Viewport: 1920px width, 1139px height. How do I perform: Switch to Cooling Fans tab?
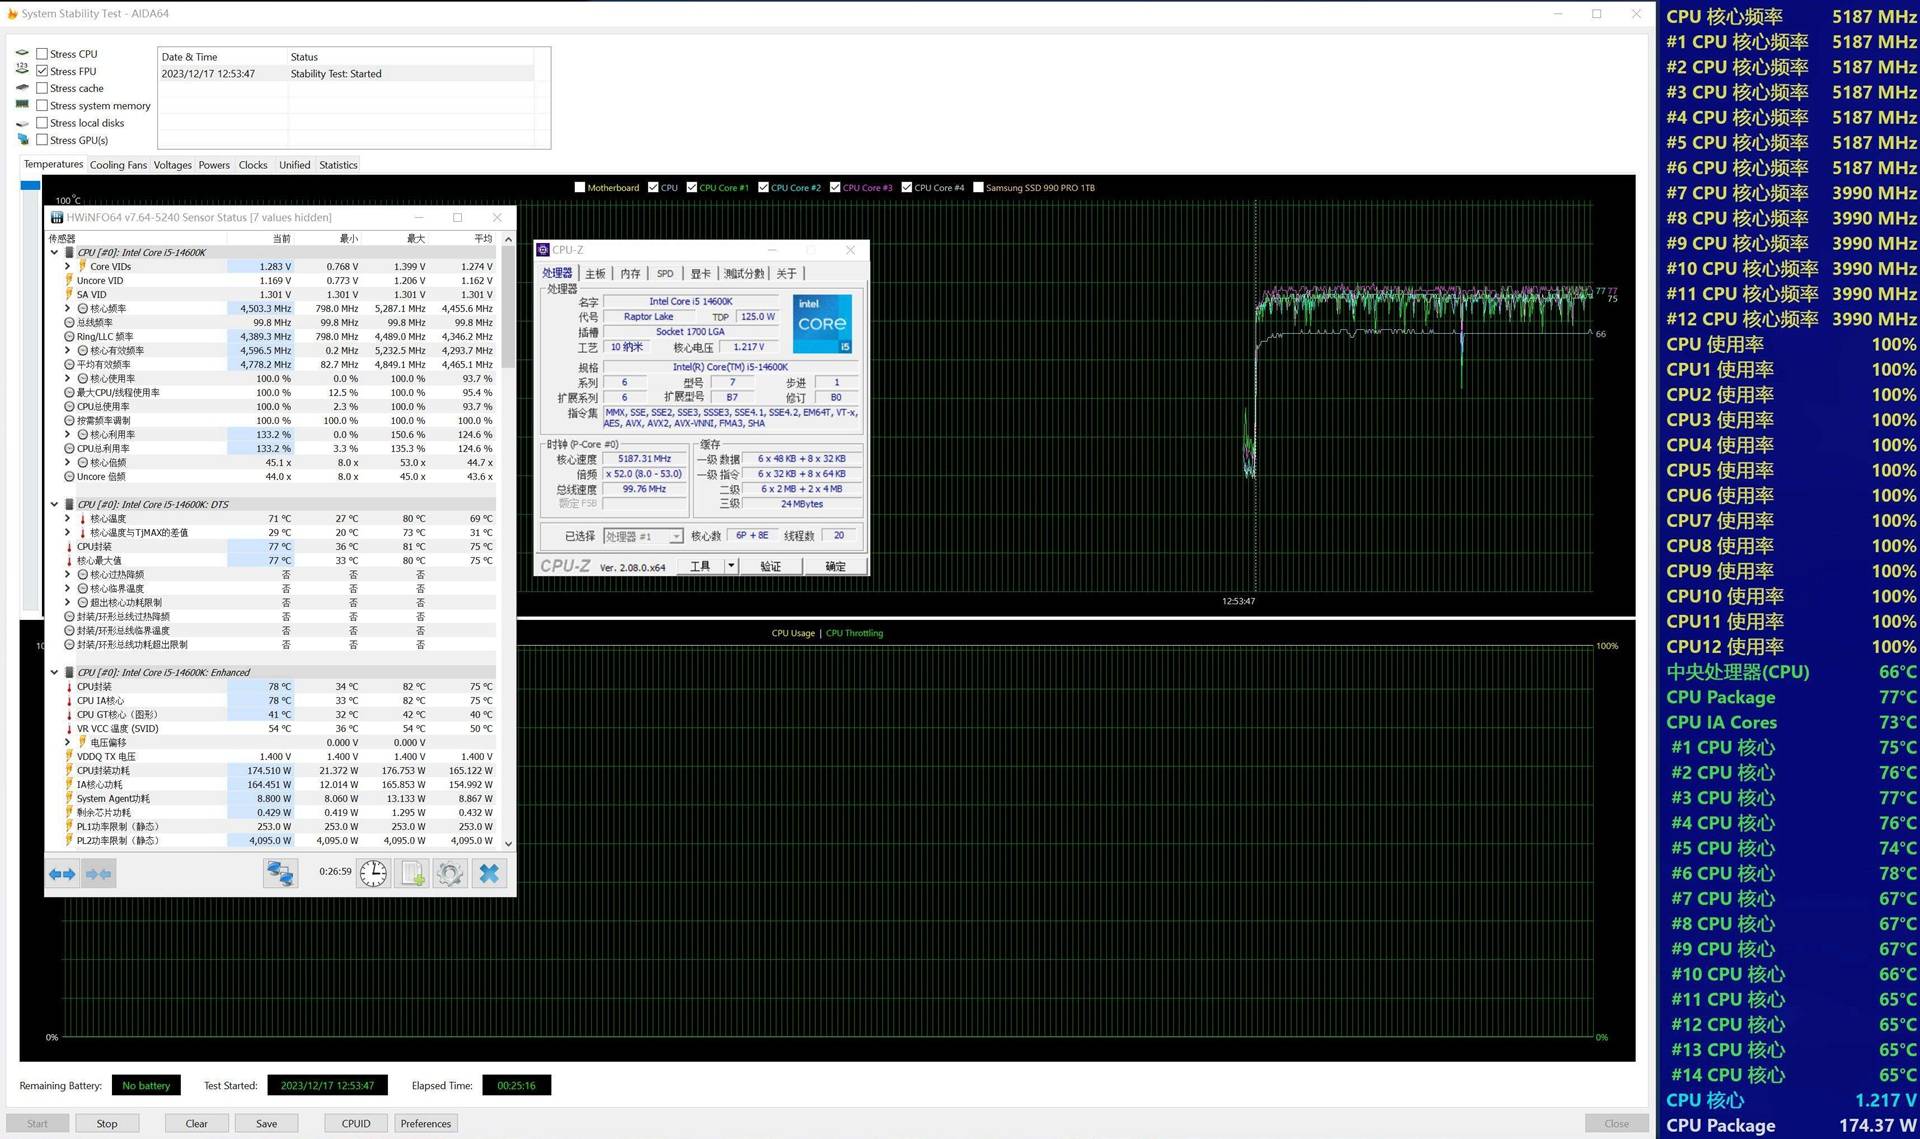pyautogui.click(x=118, y=165)
